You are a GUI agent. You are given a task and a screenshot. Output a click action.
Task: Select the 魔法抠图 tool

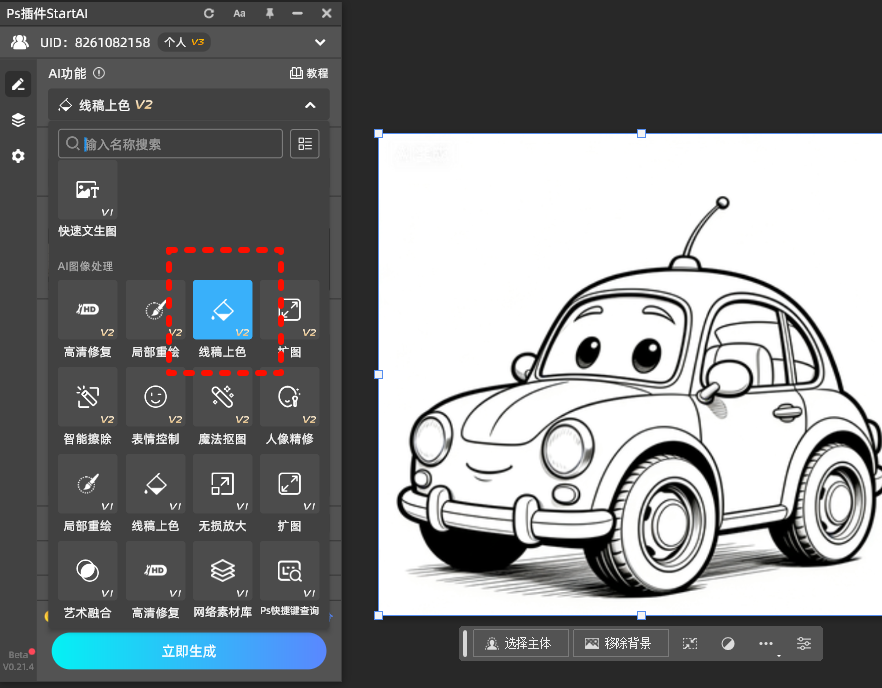(x=222, y=397)
